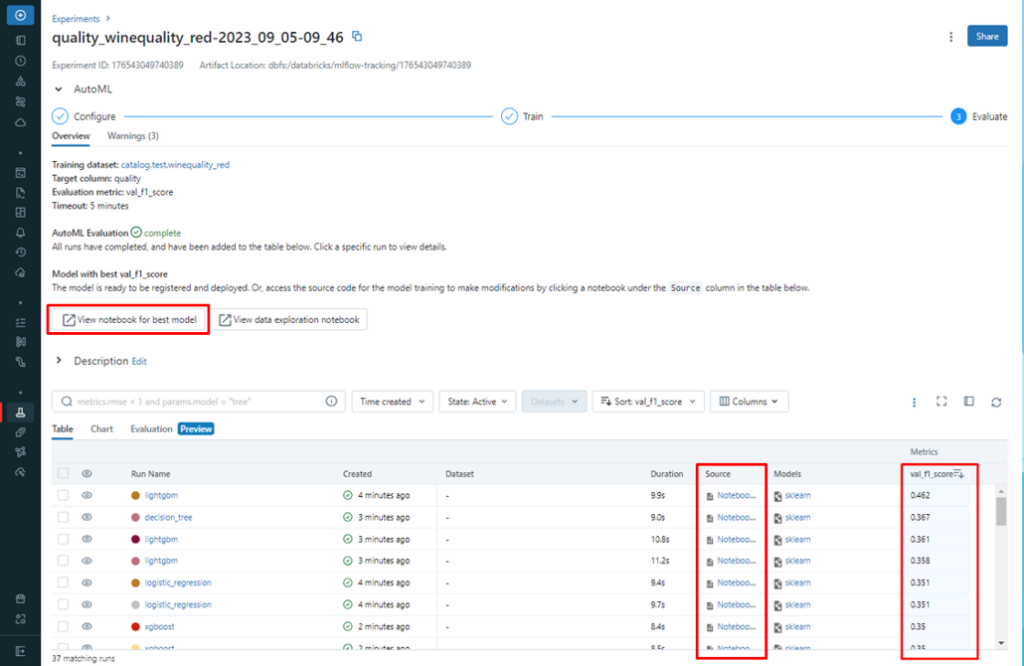
Task: Select all runs via the header checkbox
Action: pos(62,473)
